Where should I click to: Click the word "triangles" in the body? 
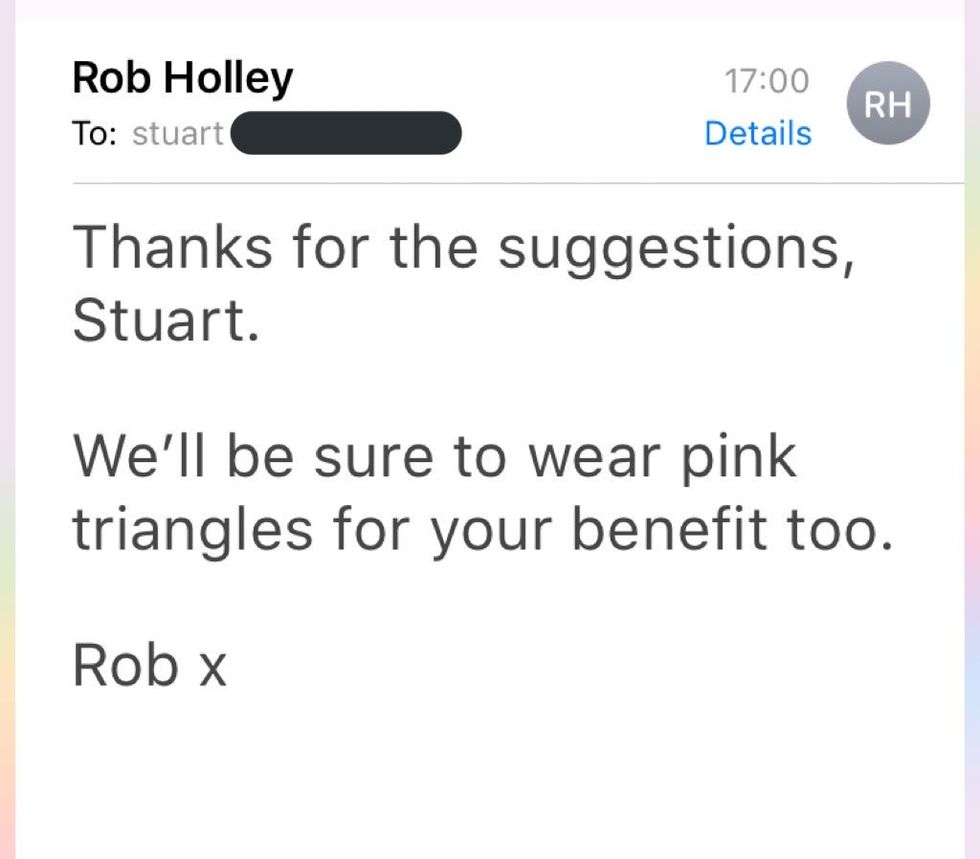(x=193, y=529)
